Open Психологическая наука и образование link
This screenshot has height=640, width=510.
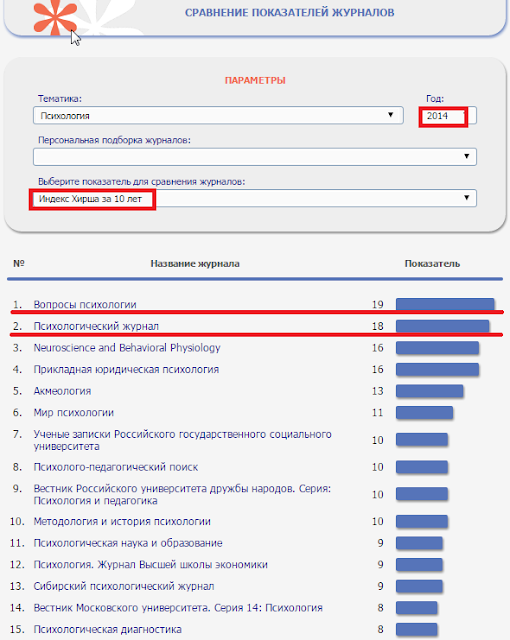tap(128, 543)
